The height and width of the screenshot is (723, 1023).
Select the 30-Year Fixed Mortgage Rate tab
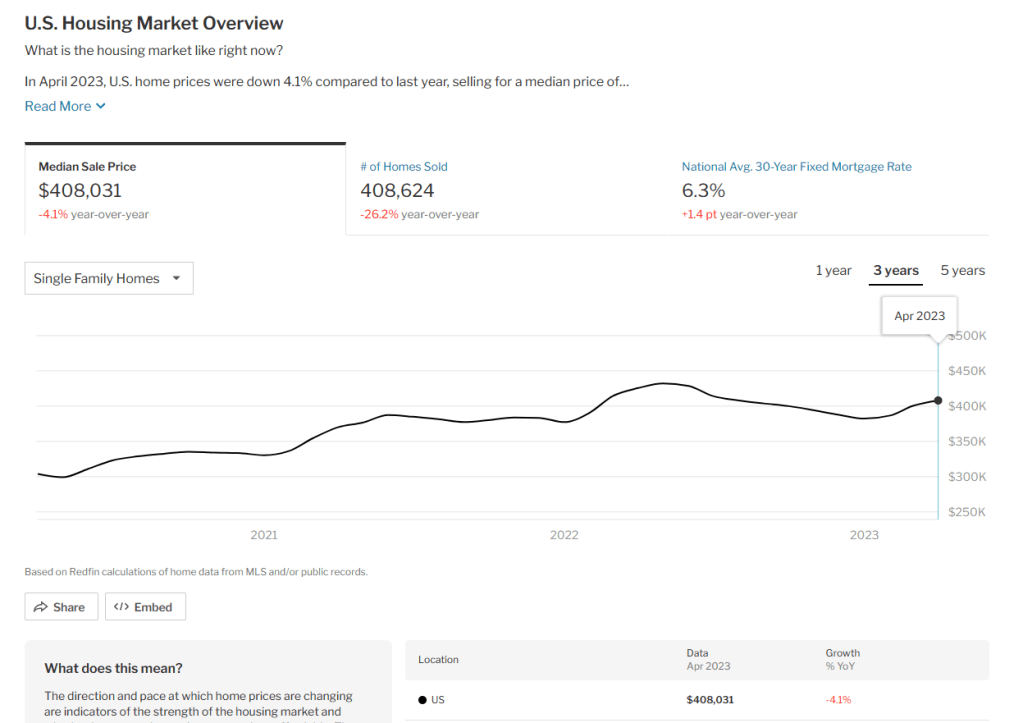[796, 167]
